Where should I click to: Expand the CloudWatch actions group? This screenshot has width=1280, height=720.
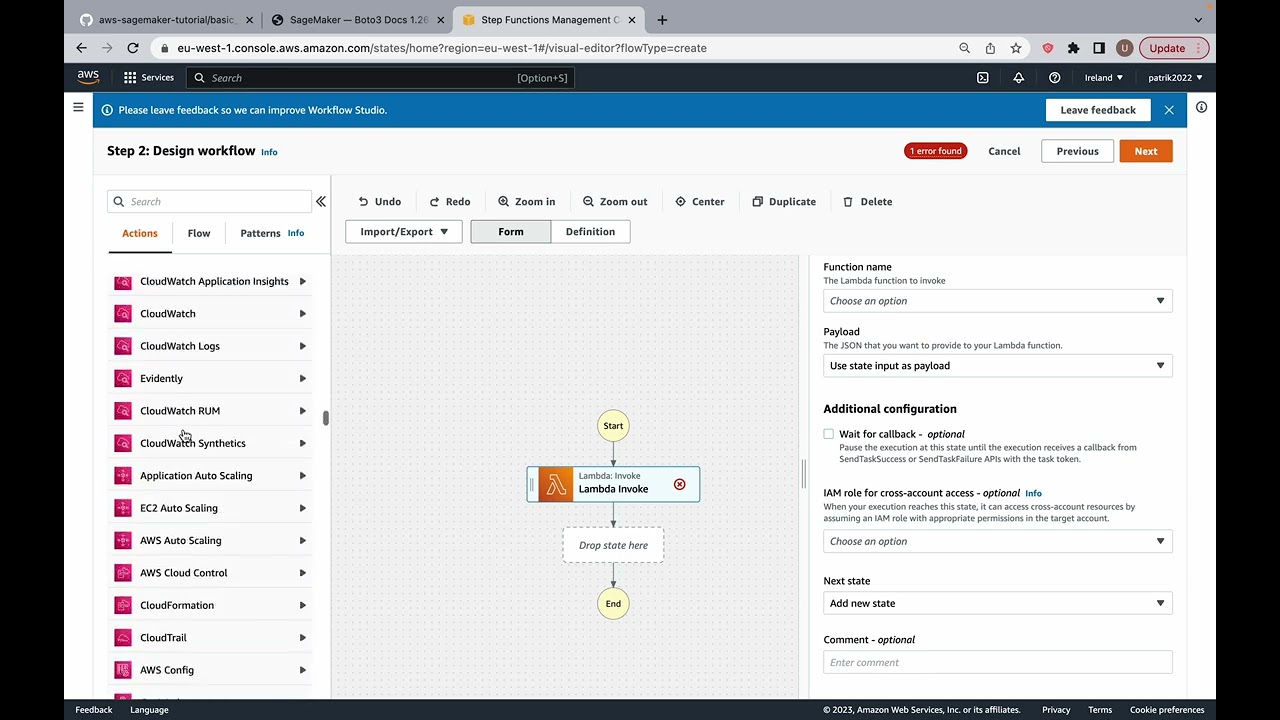coord(302,314)
